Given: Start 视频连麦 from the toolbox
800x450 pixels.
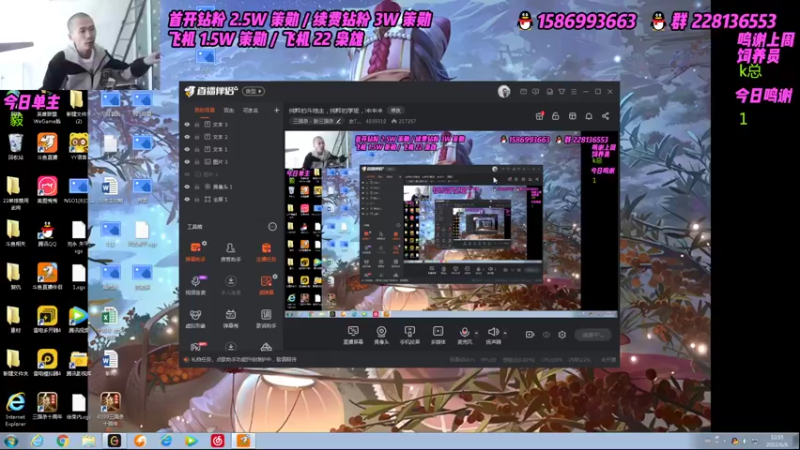Looking at the screenshot, I should (195, 285).
